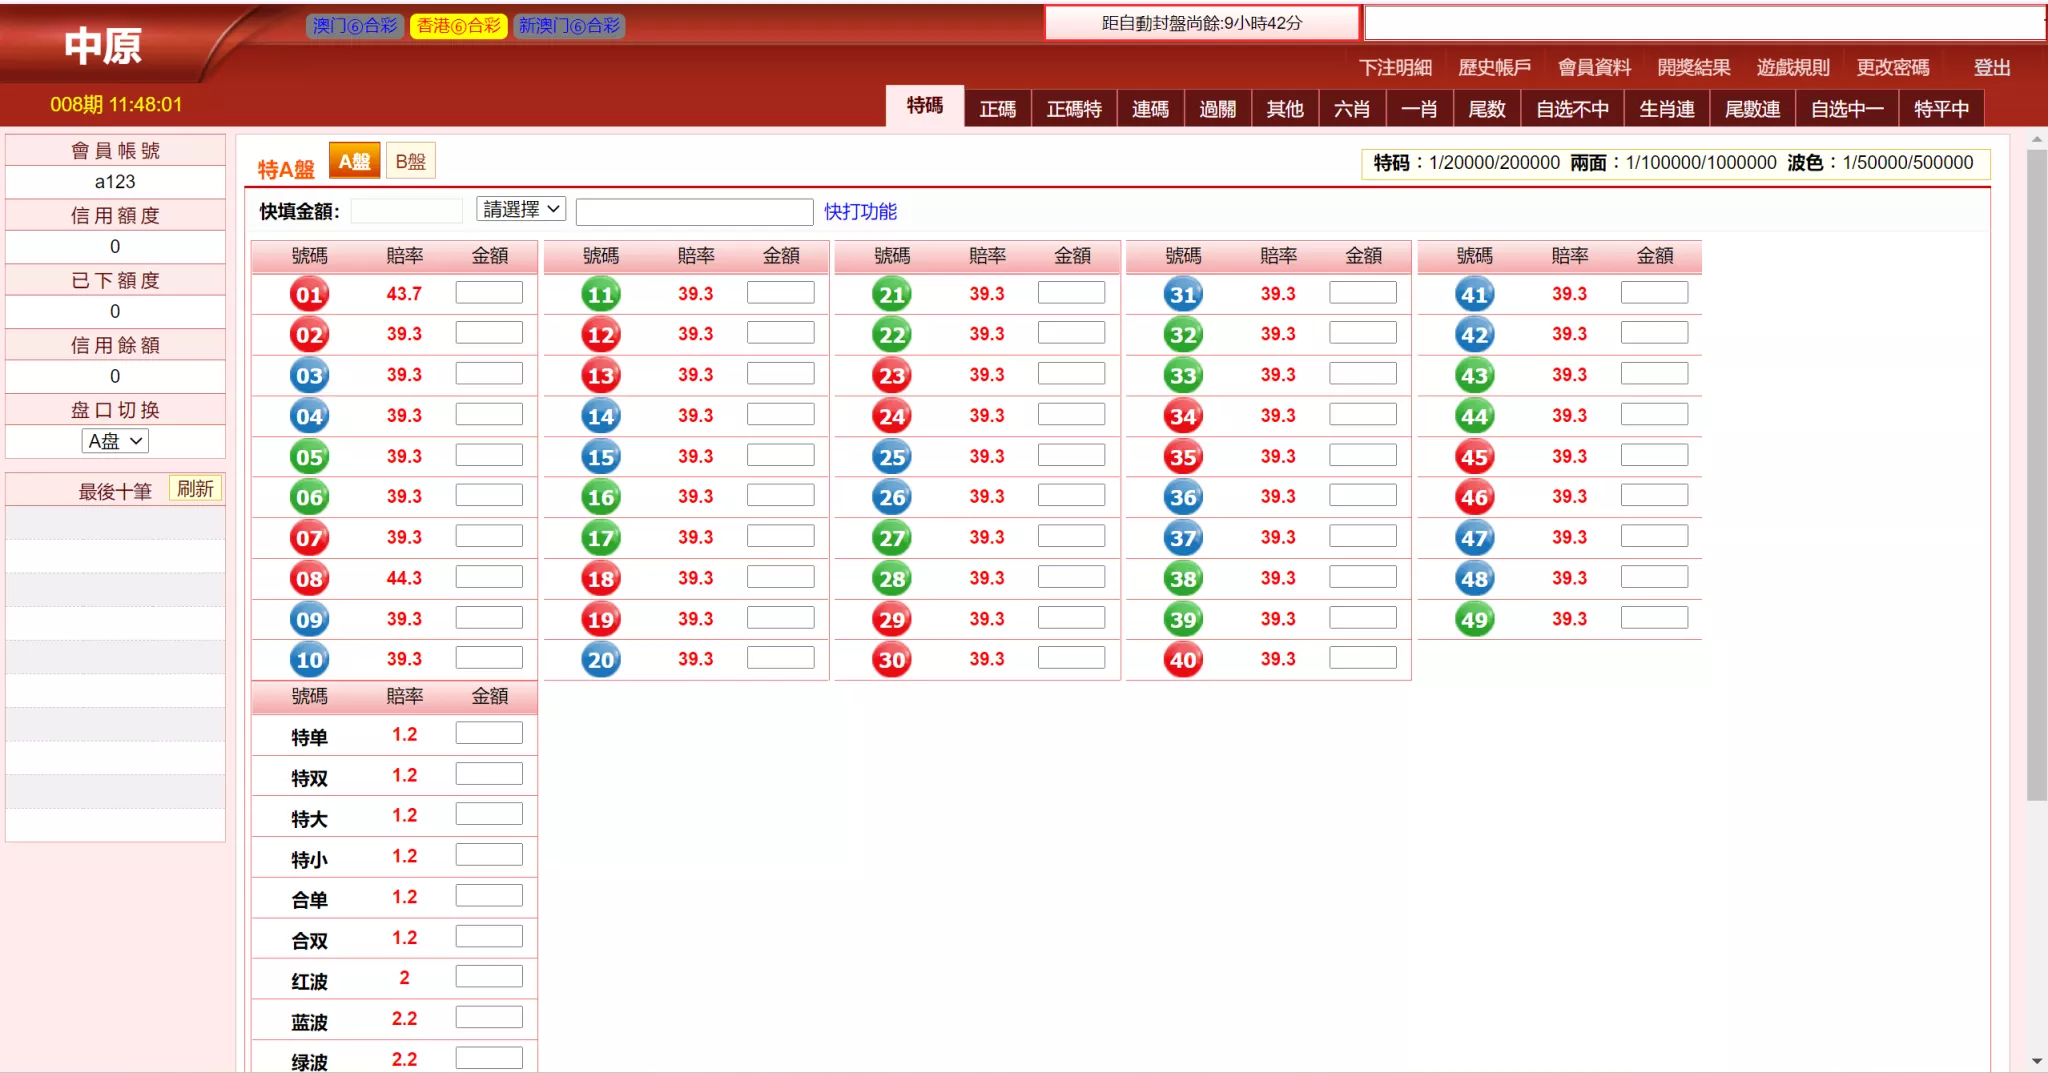Click the green number 27 ball
The width and height of the screenshot is (2048, 1073).
(891, 538)
